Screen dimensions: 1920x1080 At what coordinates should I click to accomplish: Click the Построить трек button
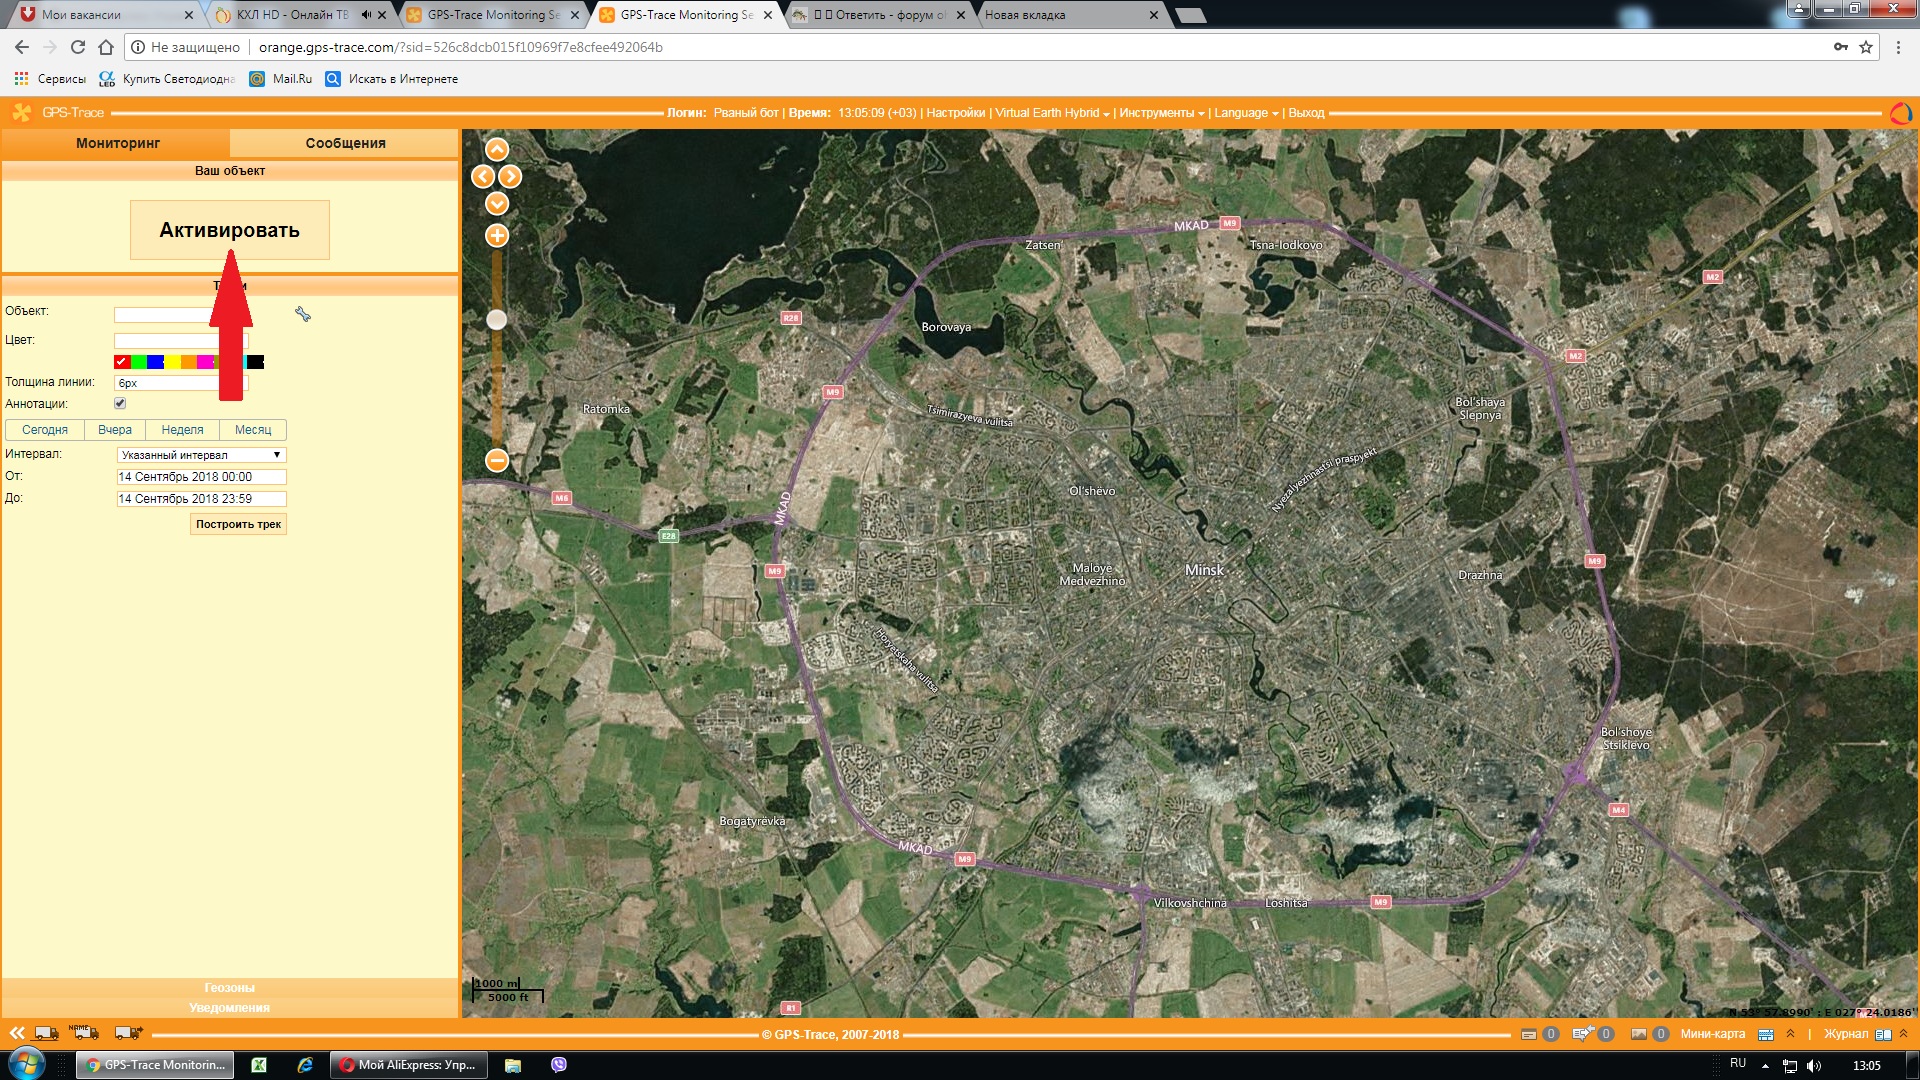(x=238, y=524)
